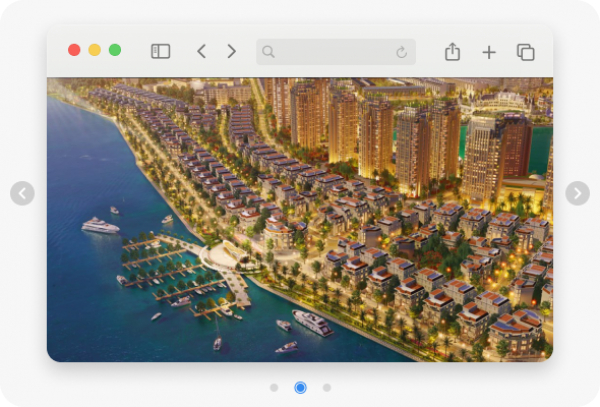
Task: Open a new tab with plus icon
Action: click(x=488, y=52)
